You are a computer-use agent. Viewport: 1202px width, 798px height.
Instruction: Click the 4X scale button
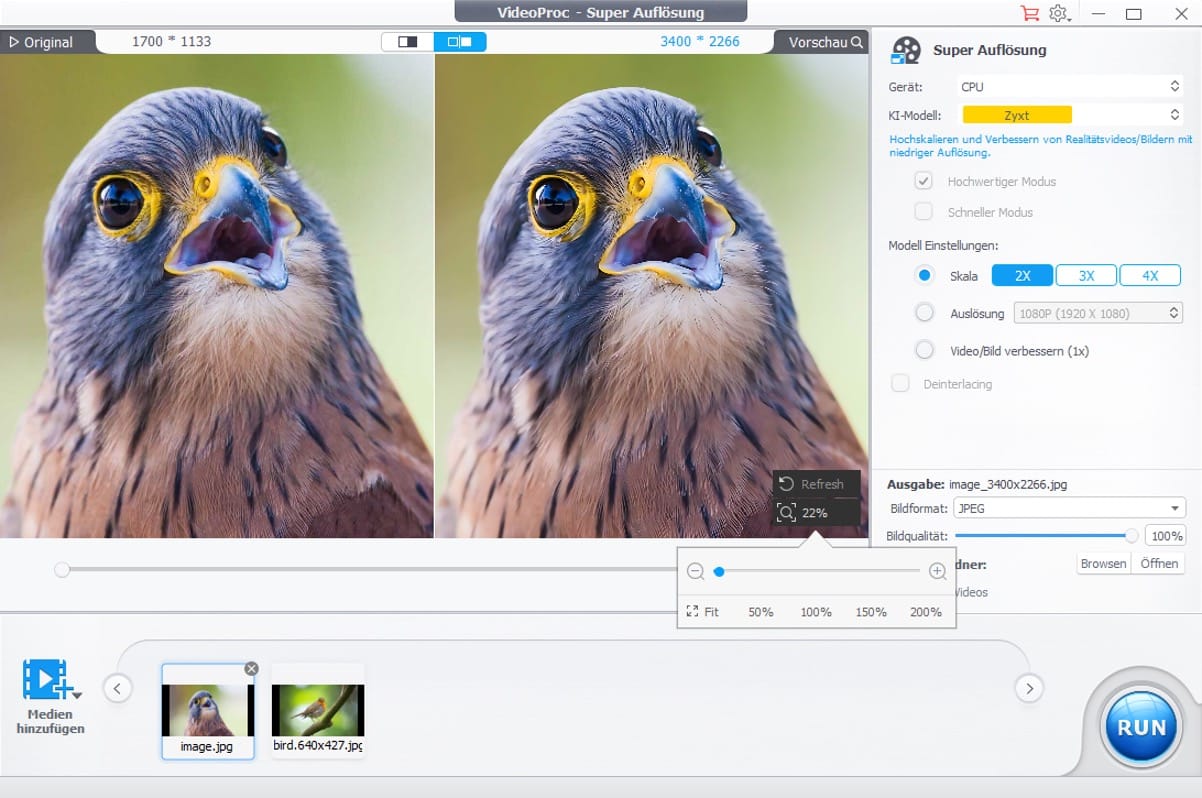coord(1150,276)
